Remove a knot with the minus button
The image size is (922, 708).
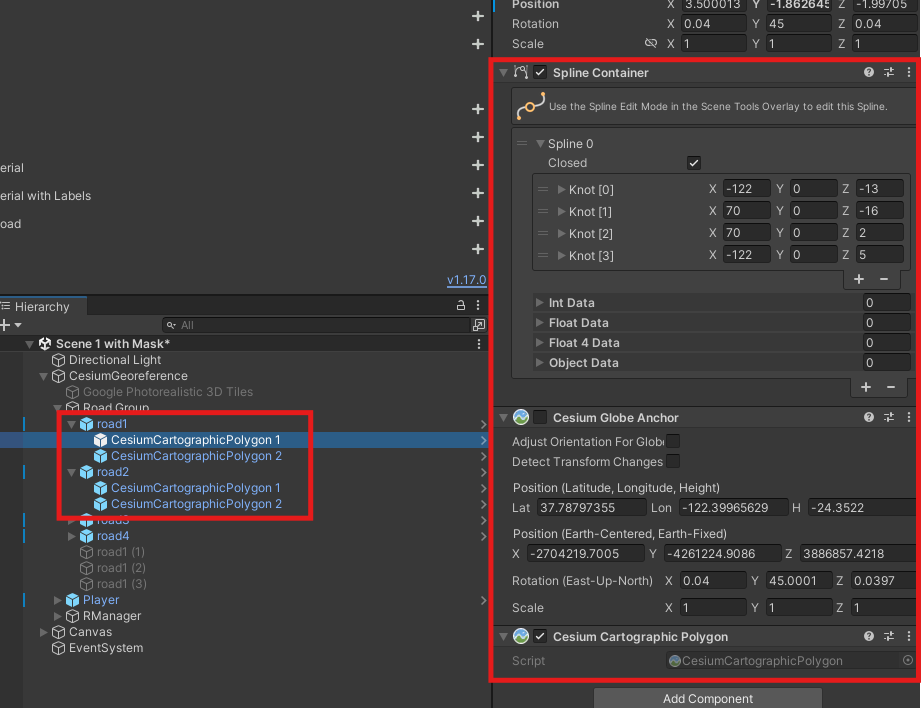[x=884, y=279]
